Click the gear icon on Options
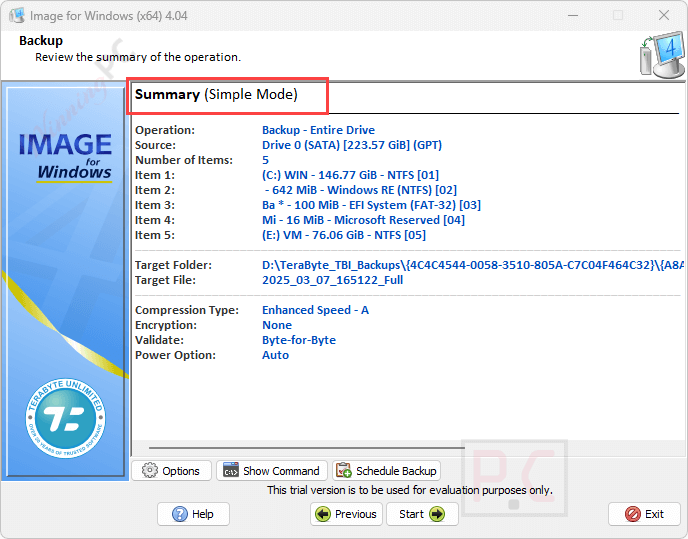 [150, 471]
